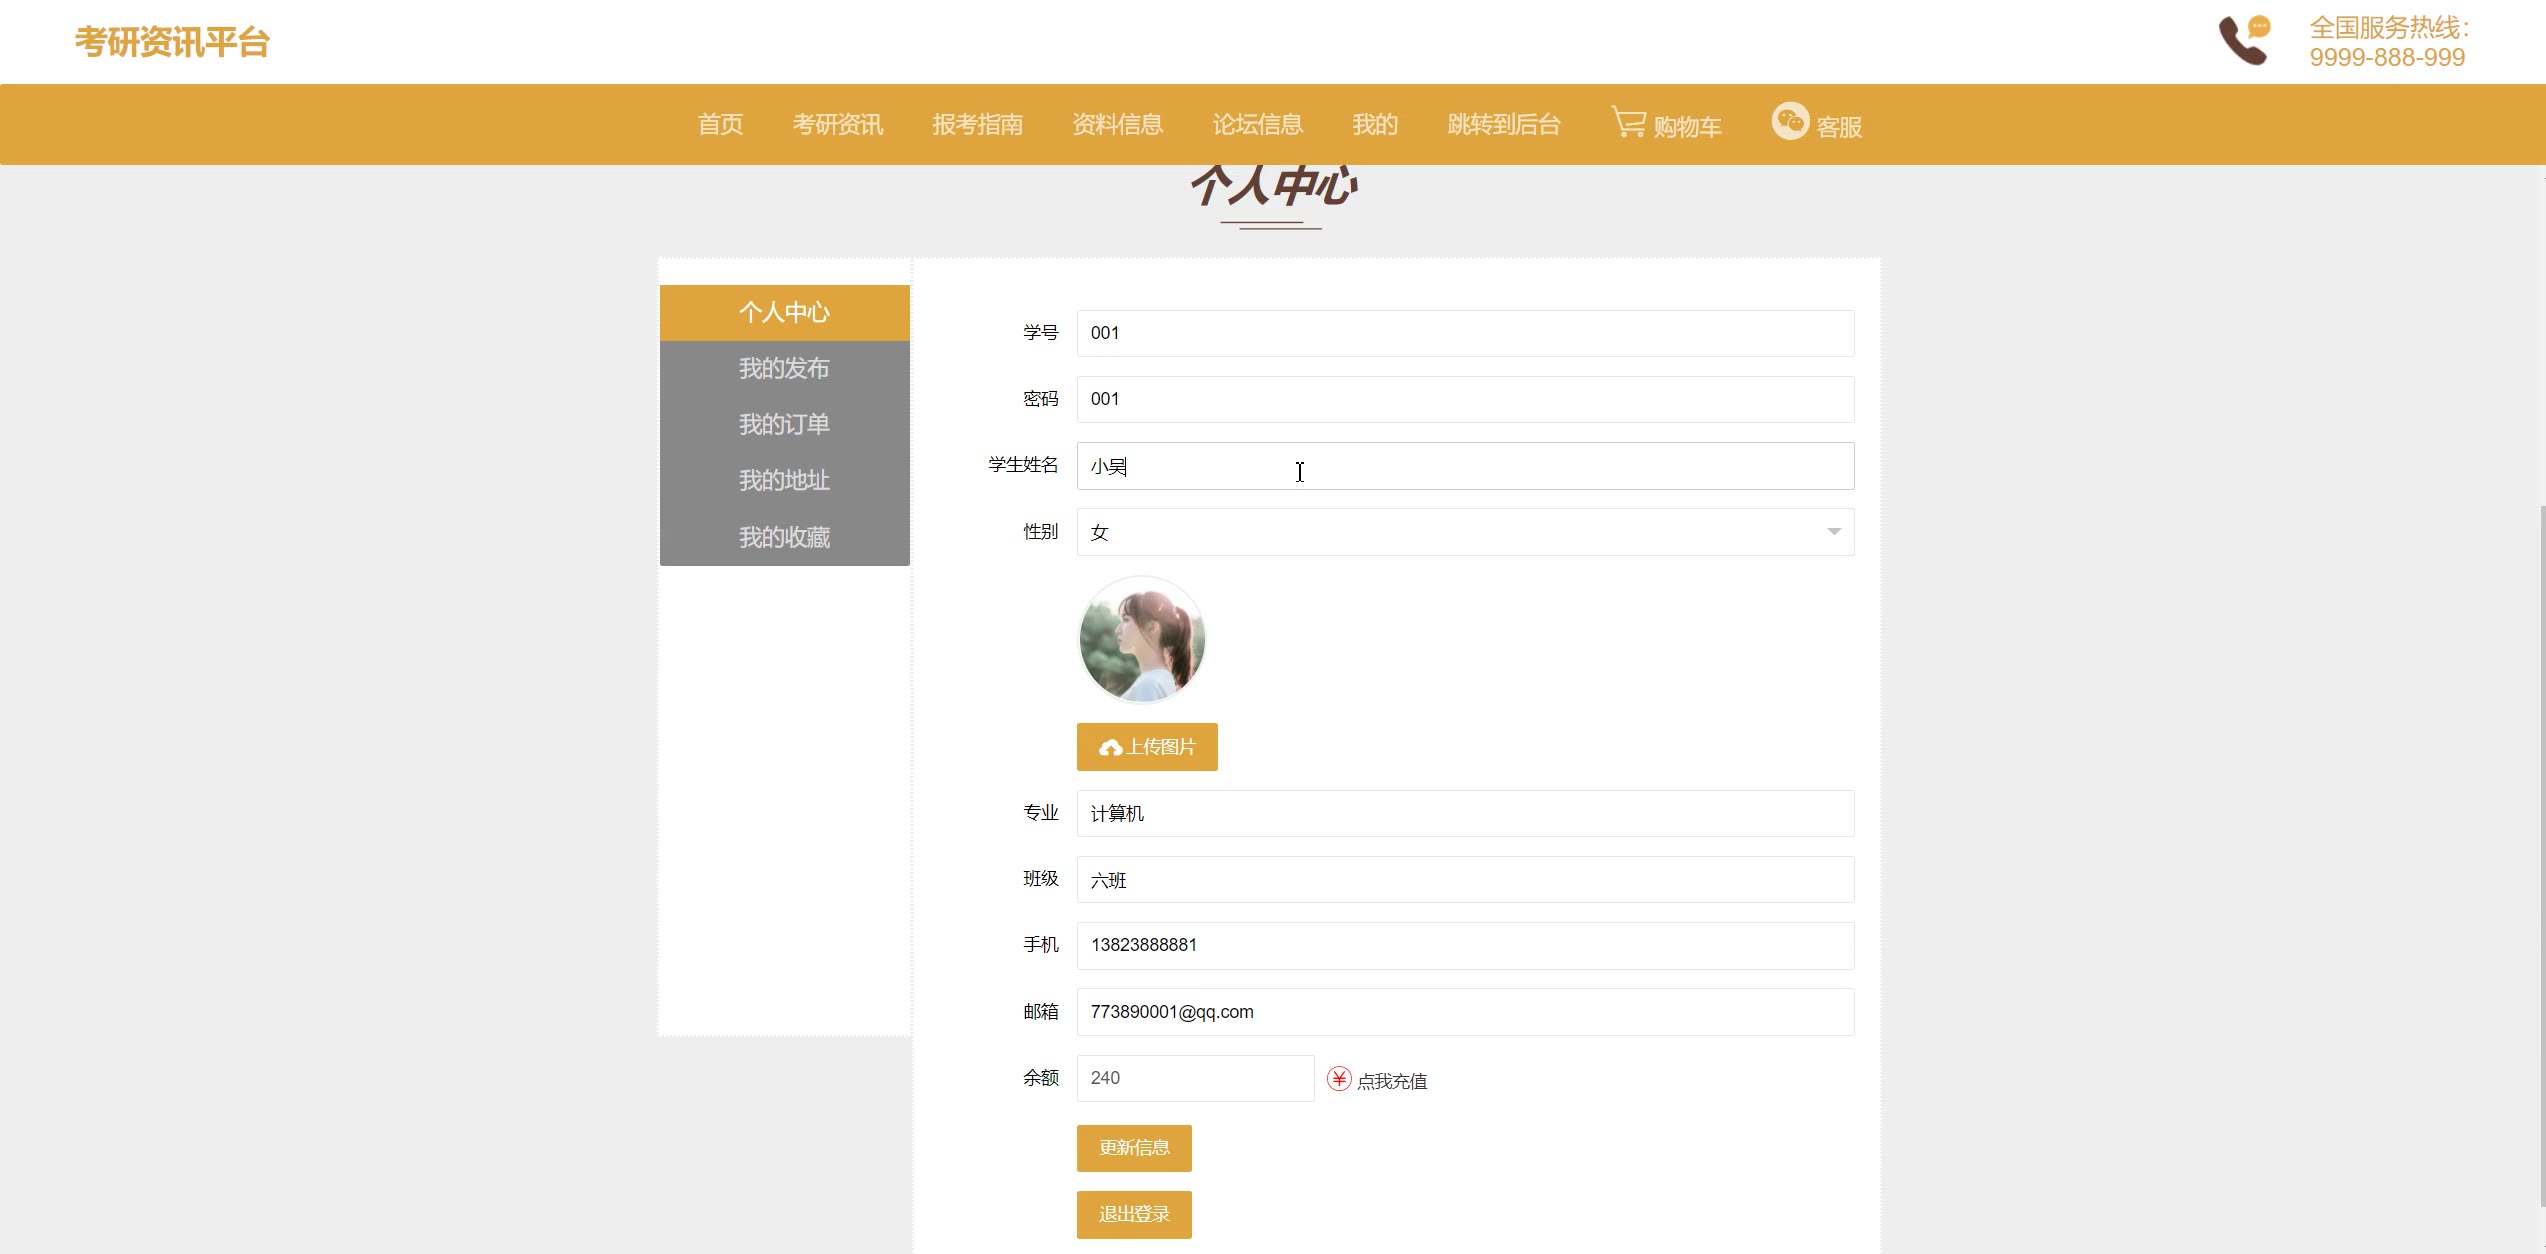The height and width of the screenshot is (1254, 2546).
Task: Focus the 邮箱 input field
Action: click(1464, 1012)
